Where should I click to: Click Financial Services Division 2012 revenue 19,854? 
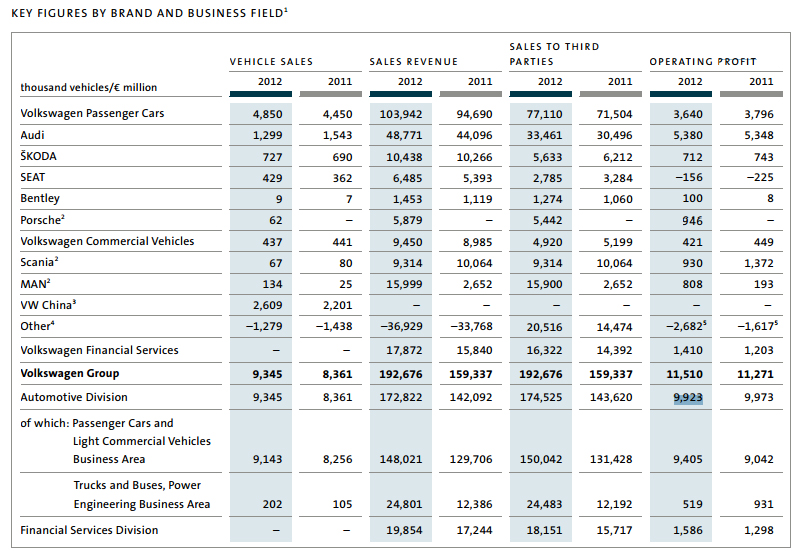pos(404,530)
